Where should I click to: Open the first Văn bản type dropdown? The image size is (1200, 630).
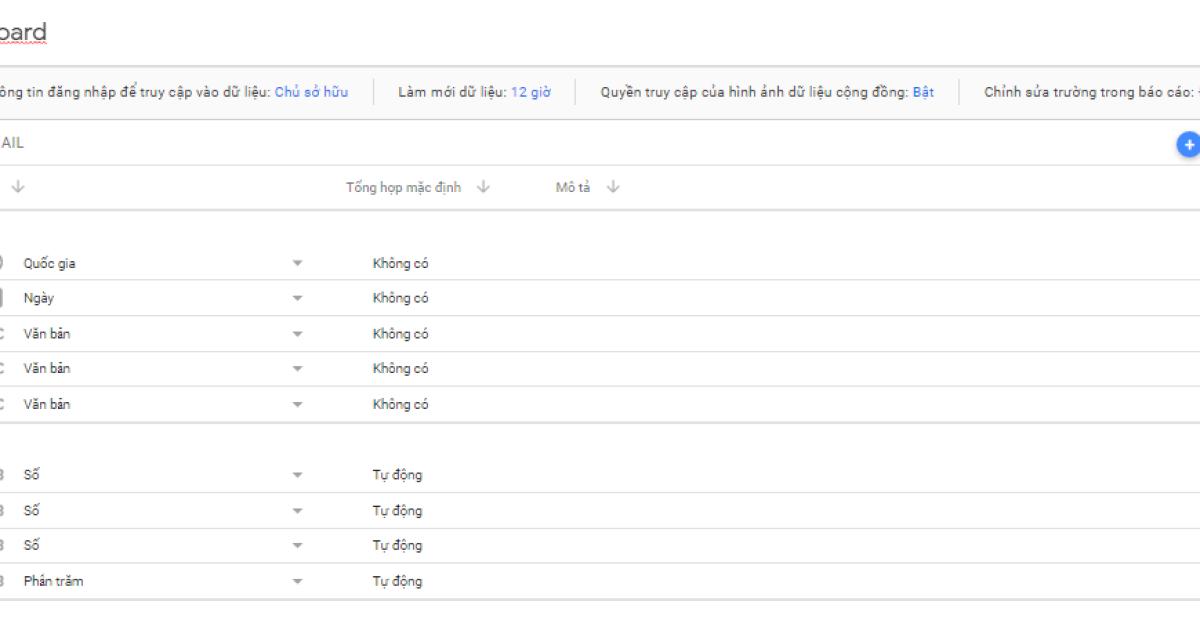(297, 334)
